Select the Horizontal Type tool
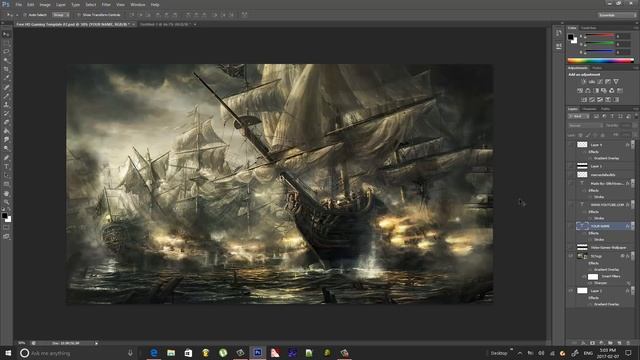Screen dimensions: 640x360 [6, 167]
